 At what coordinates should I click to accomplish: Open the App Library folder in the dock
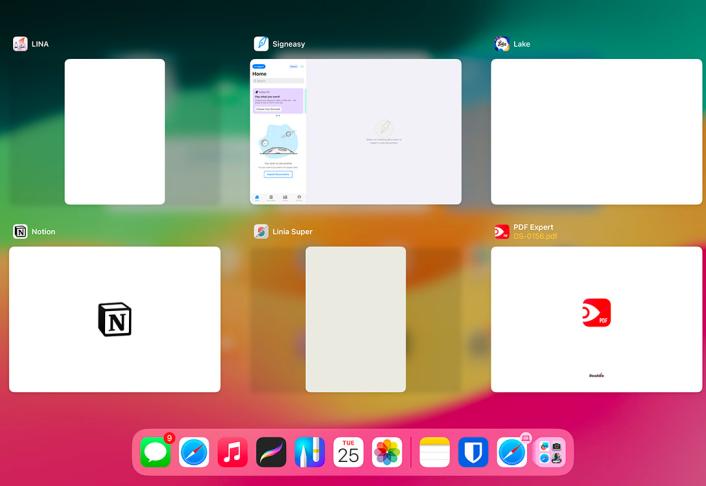coord(550,453)
